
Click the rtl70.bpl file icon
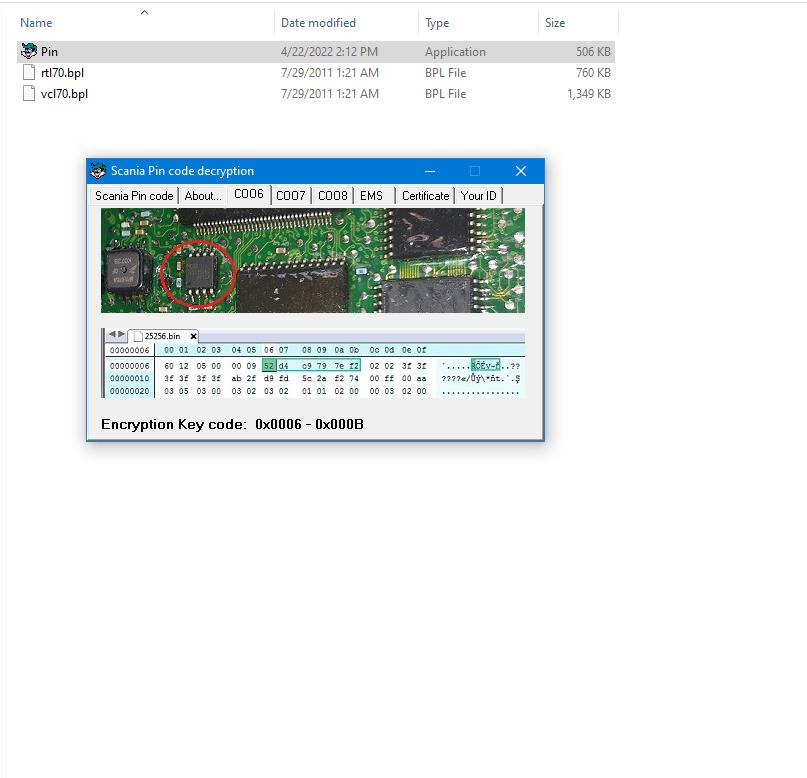[x=29, y=73]
